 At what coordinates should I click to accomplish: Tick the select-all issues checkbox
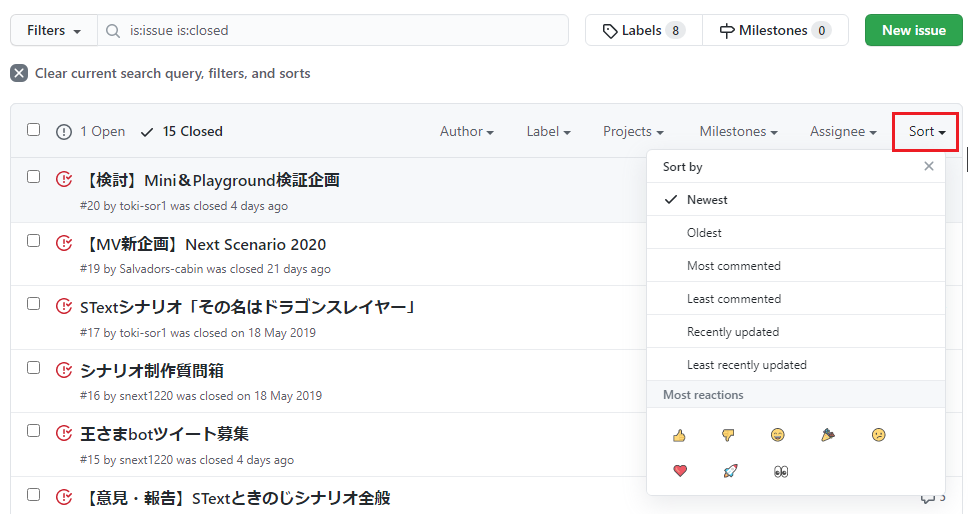(33, 130)
